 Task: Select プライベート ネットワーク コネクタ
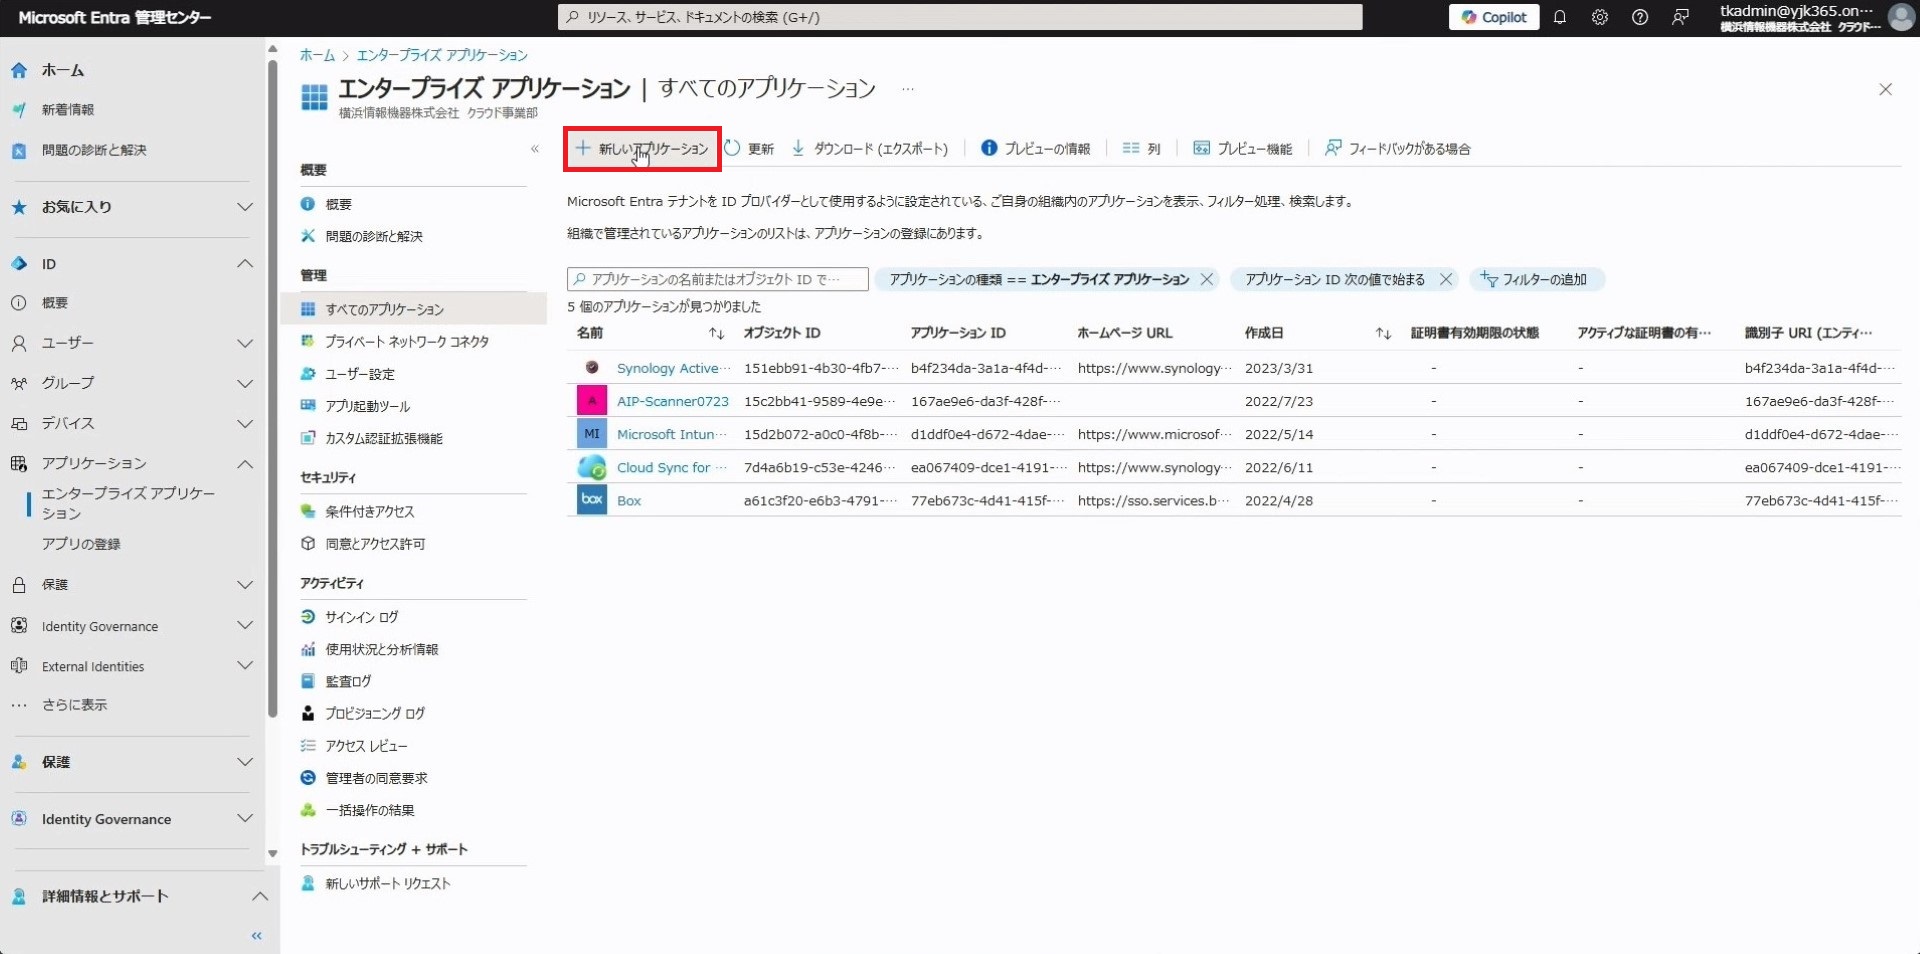[x=407, y=341]
